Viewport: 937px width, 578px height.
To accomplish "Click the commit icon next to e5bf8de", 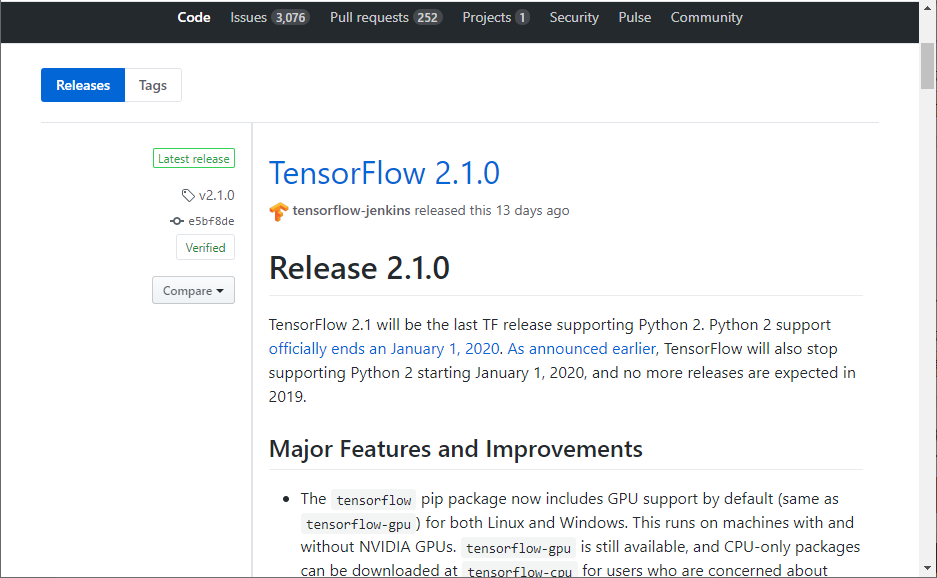I will coord(175,221).
